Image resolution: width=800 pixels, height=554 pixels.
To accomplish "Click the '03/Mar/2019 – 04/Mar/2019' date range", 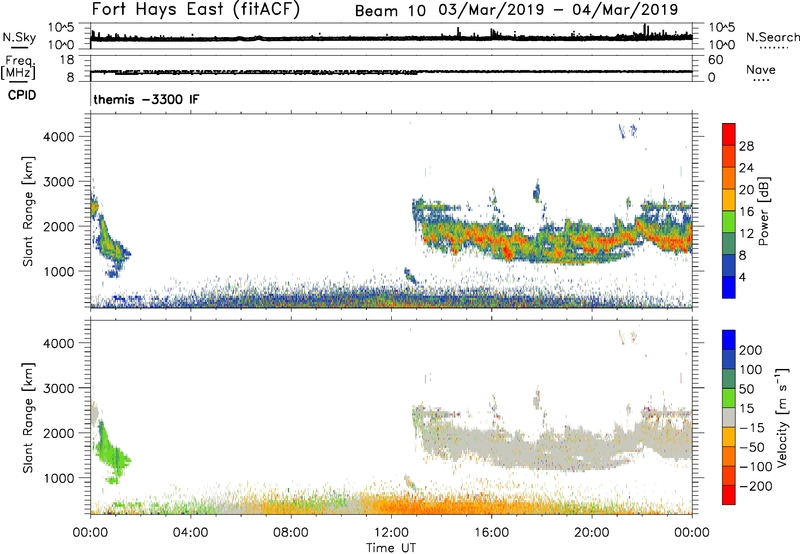I will tap(558, 10).
